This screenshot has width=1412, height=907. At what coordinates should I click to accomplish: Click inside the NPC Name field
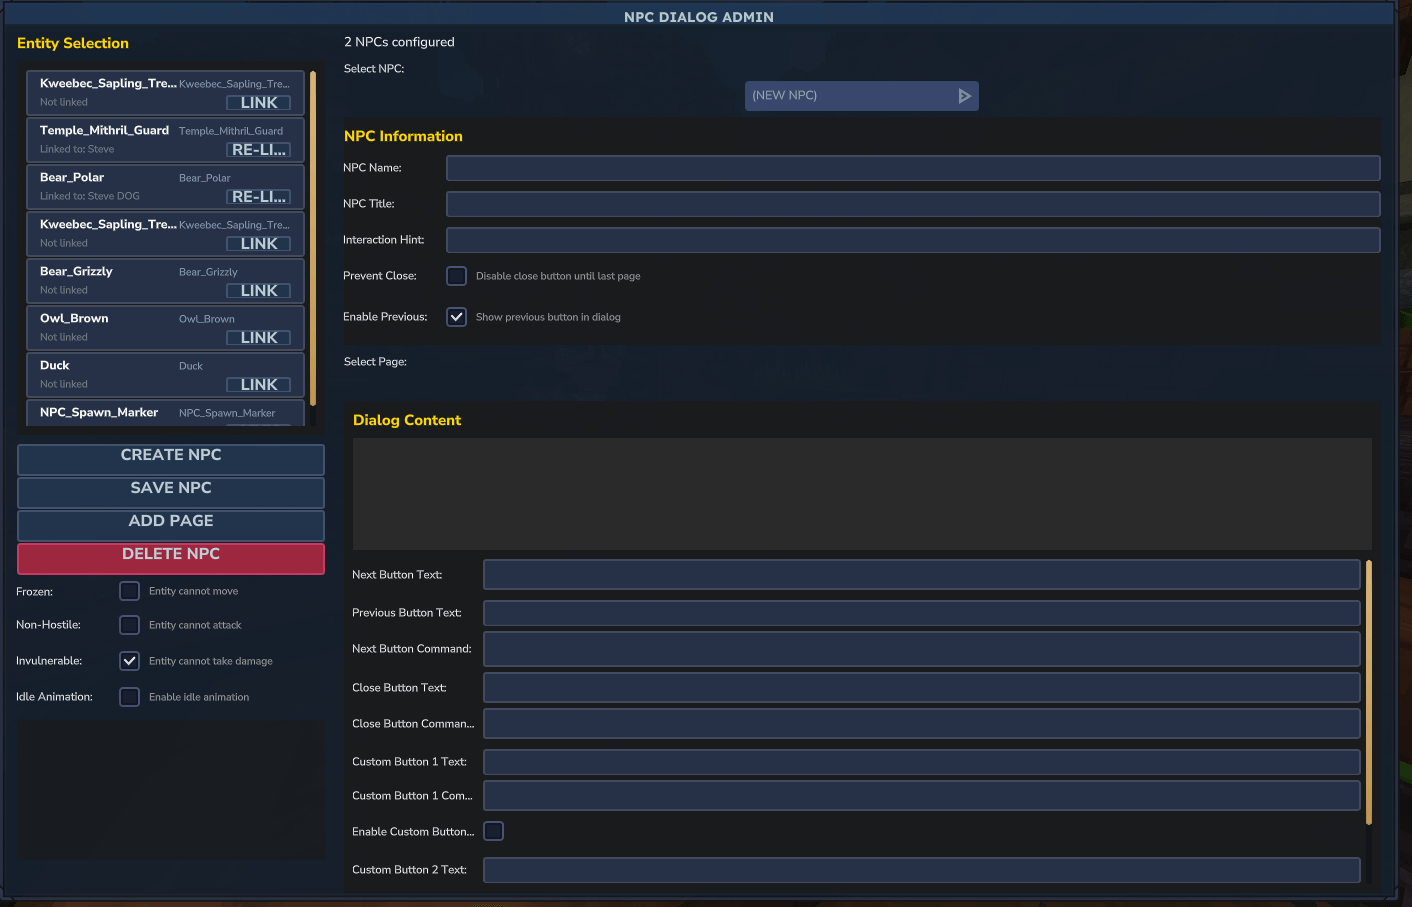click(912, 168)
